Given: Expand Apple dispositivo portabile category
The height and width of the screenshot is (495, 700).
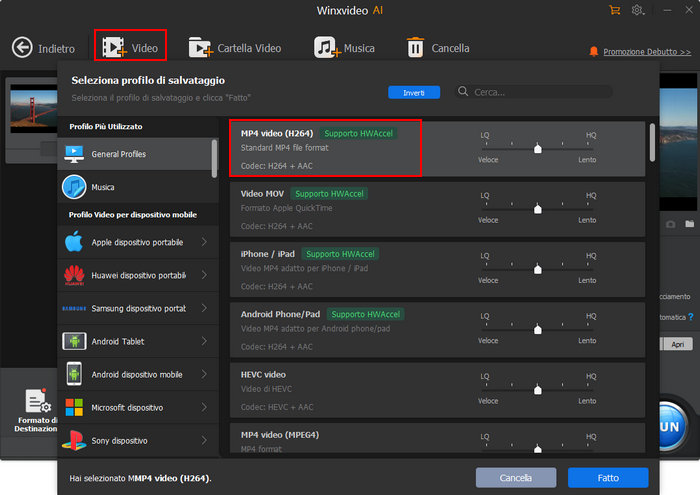Looking at the screenshot, I should click(135, 241).
